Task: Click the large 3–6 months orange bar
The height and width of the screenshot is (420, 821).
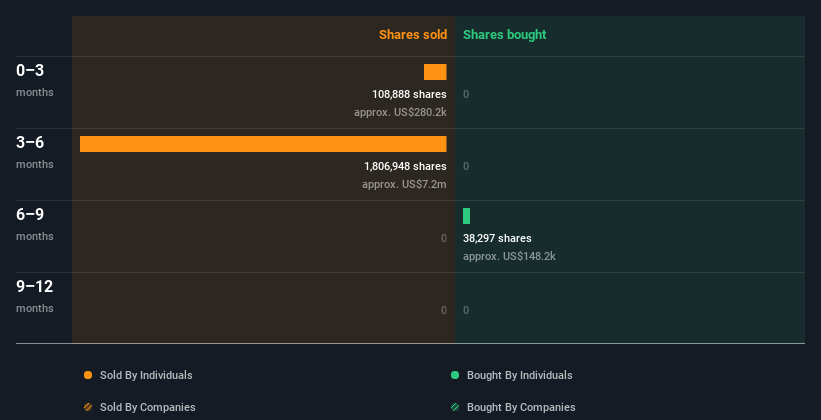Action: (263, 144)
